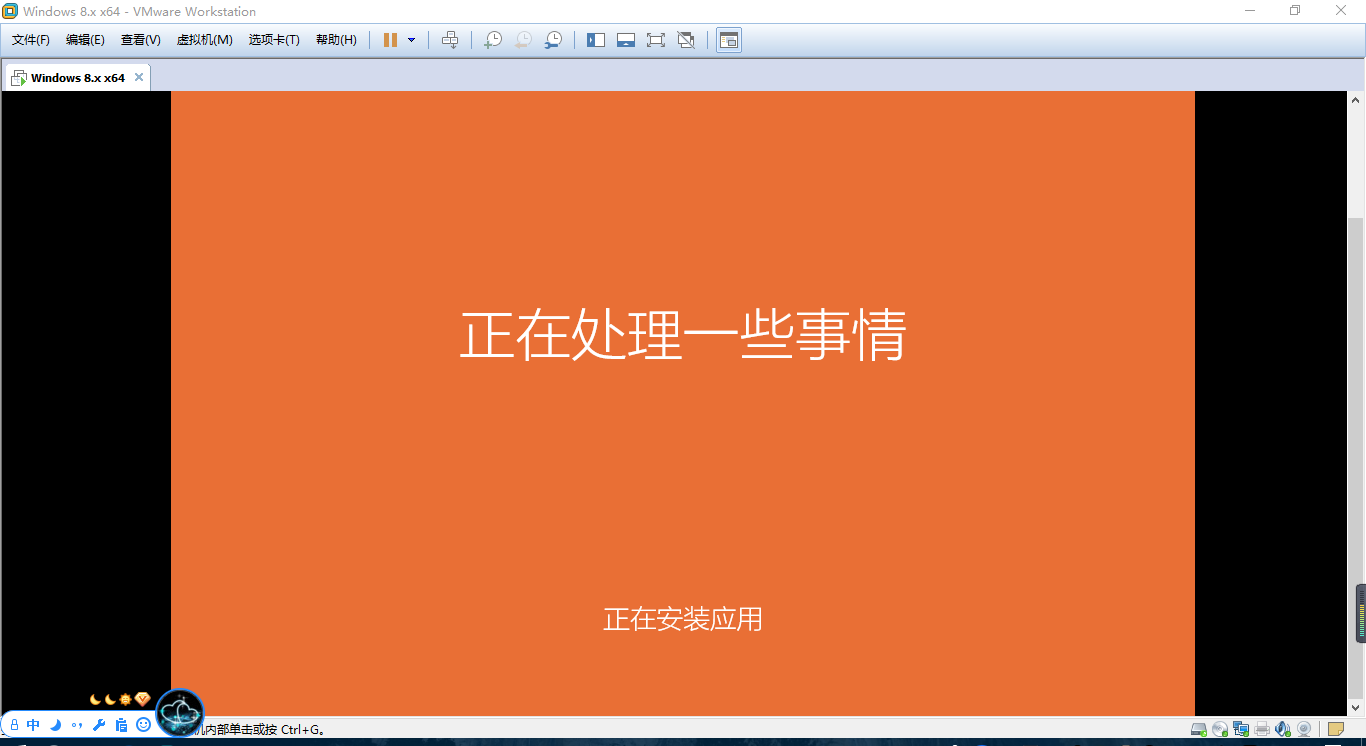Click the virtual CD/DVD drive icon
1366x746 pixels.
pyautogui.click(x=1220, y=729)
